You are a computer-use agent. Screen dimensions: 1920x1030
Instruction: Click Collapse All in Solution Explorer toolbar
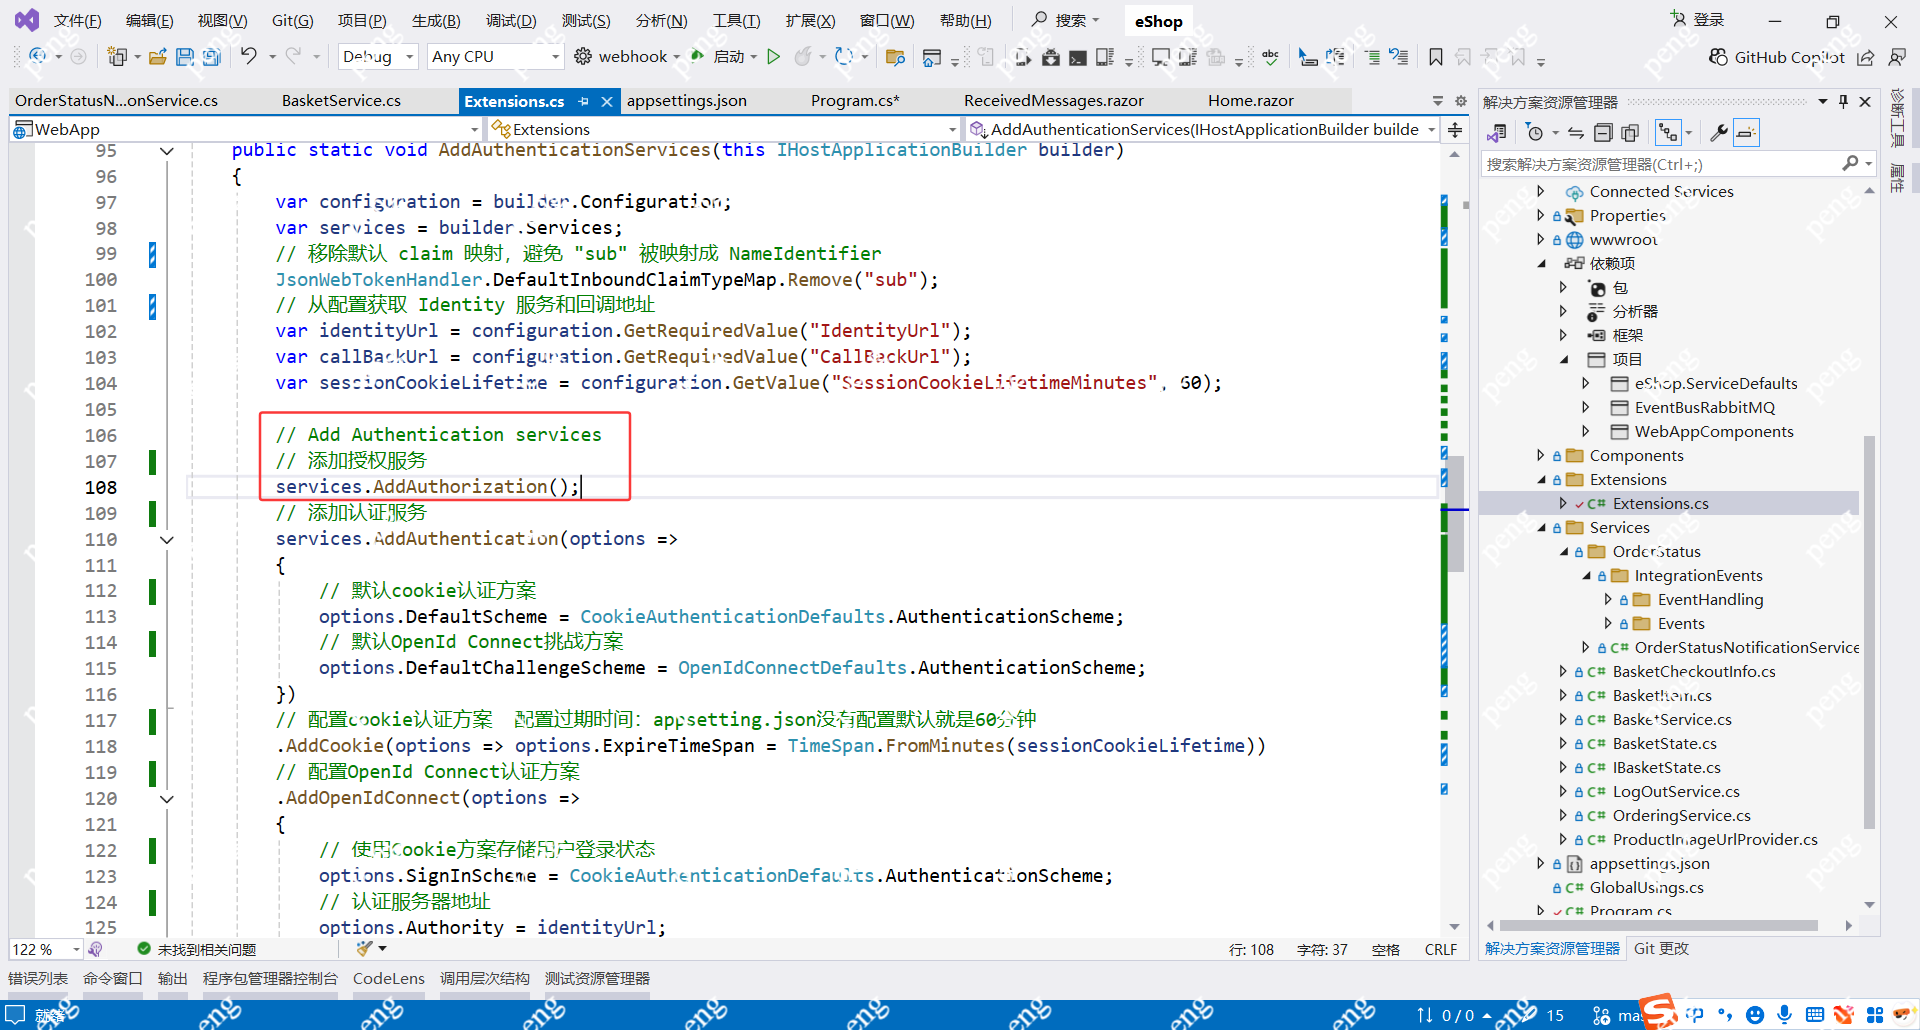[x=1603, y=133]
